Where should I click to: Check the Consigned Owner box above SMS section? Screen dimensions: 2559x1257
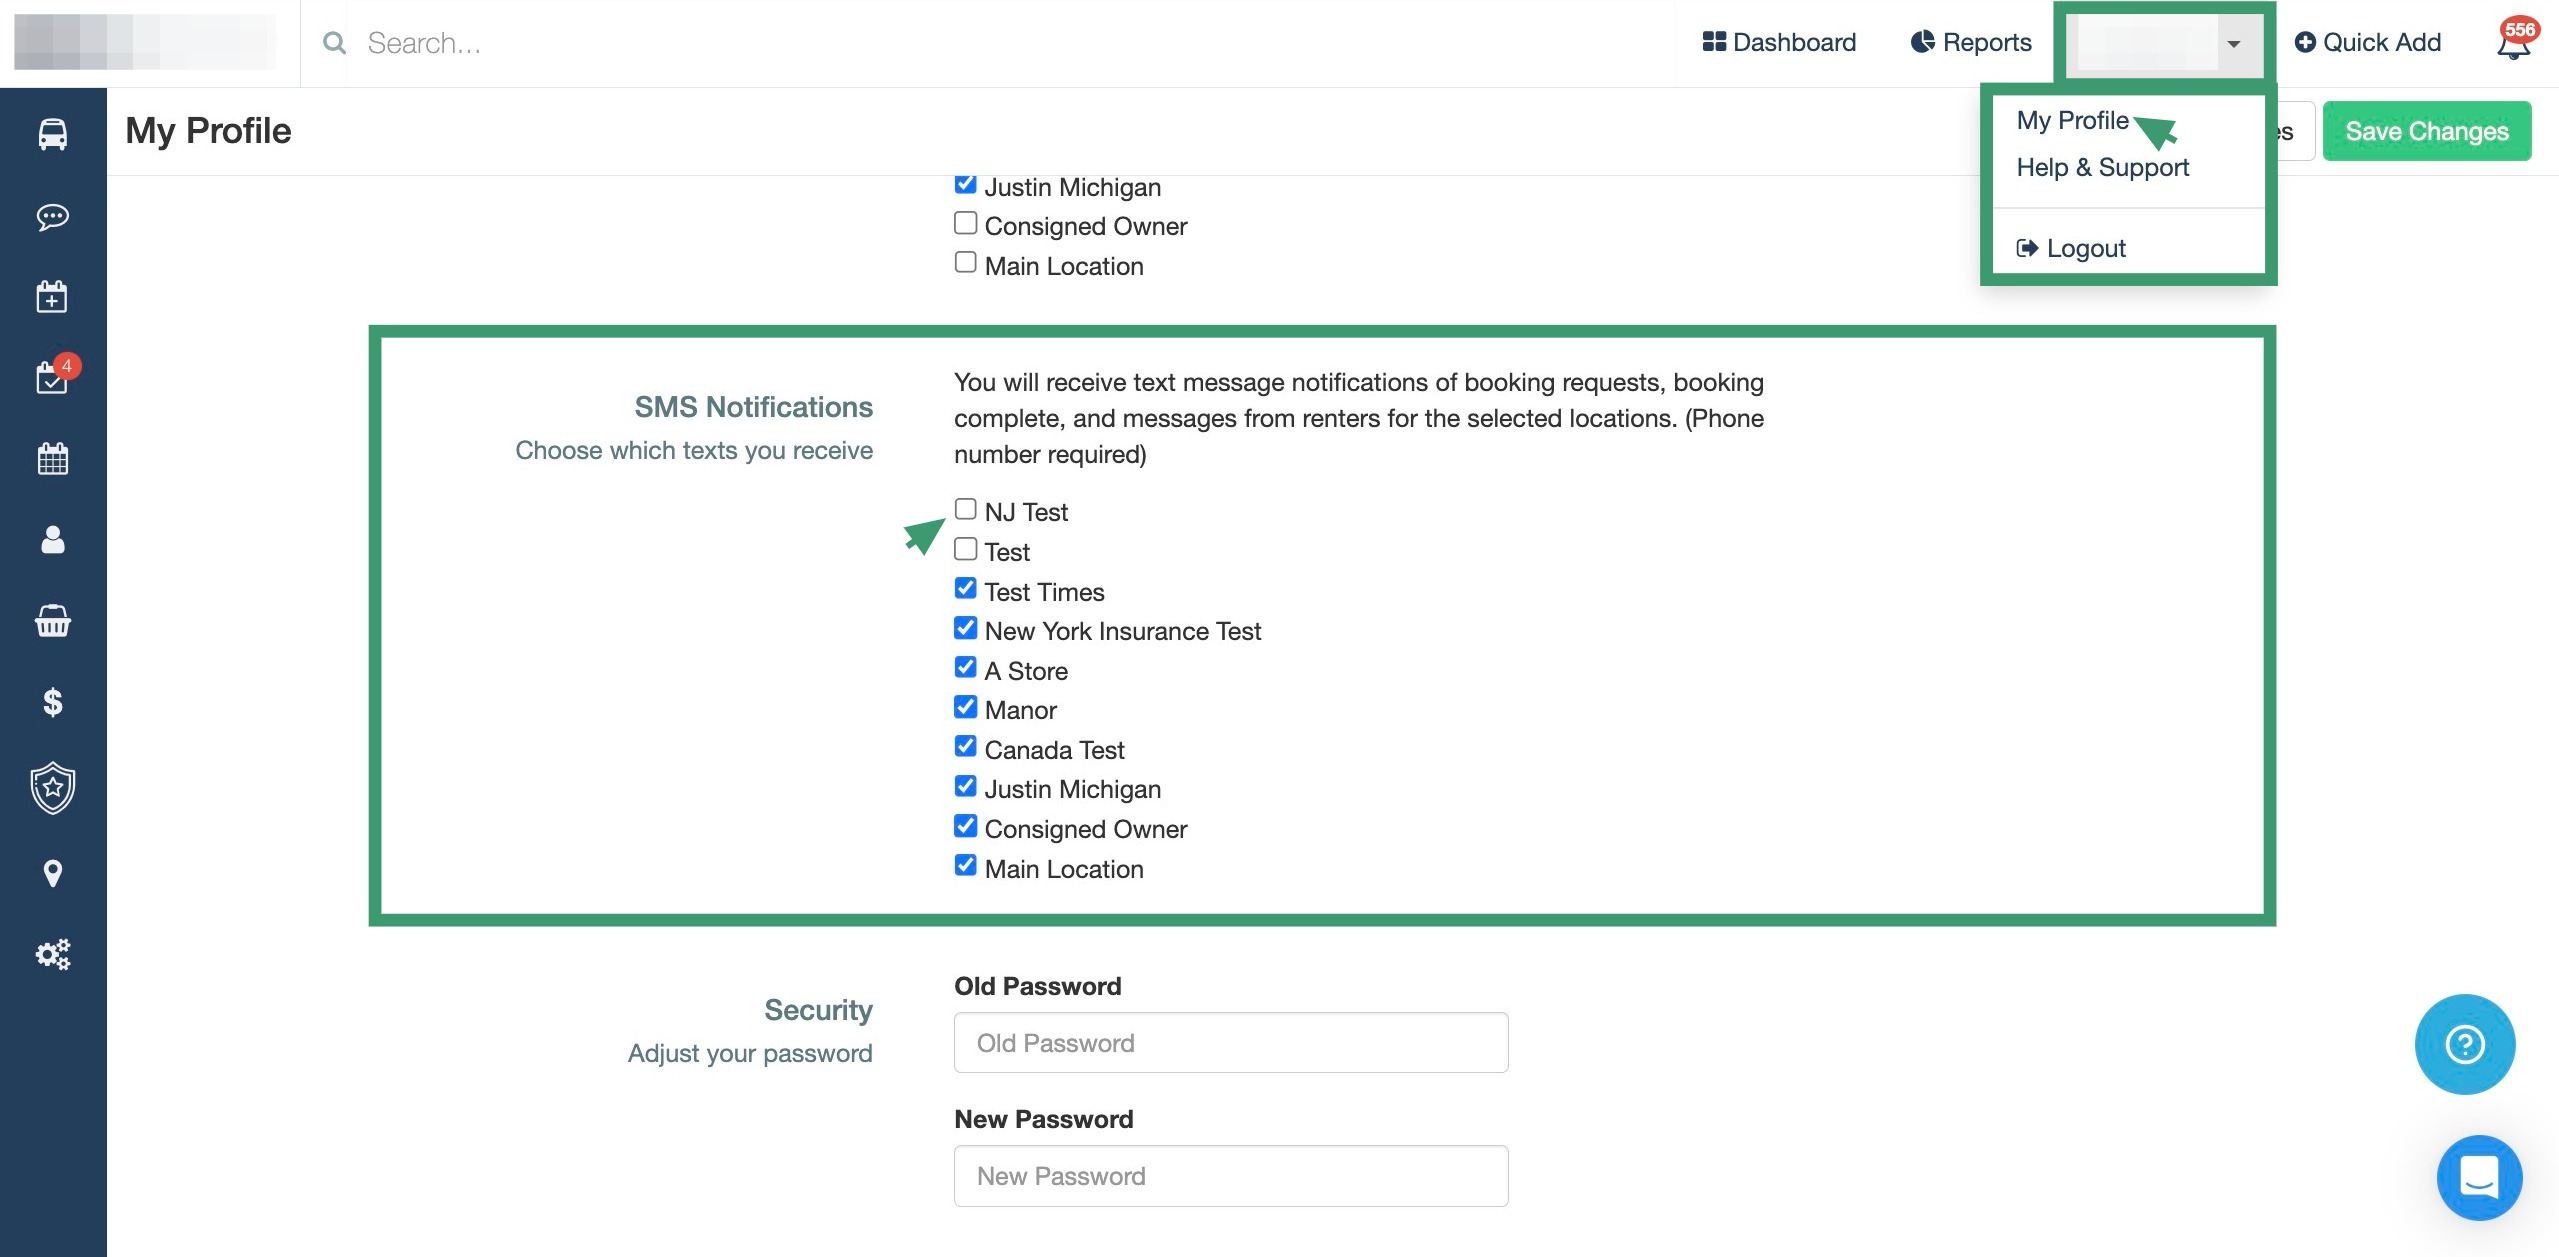pos(965,223)
